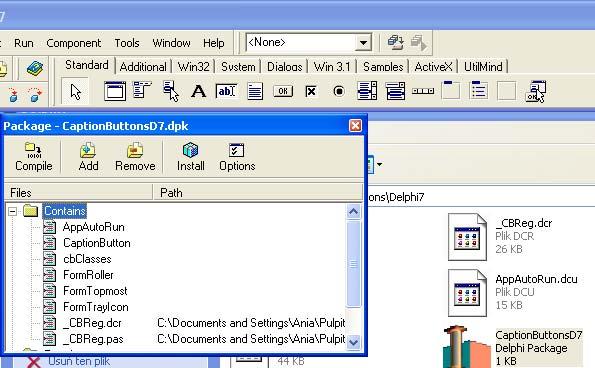Viewport: 595px width, 368px height.
Task: Select the Contains folder node
Action: 65,211
